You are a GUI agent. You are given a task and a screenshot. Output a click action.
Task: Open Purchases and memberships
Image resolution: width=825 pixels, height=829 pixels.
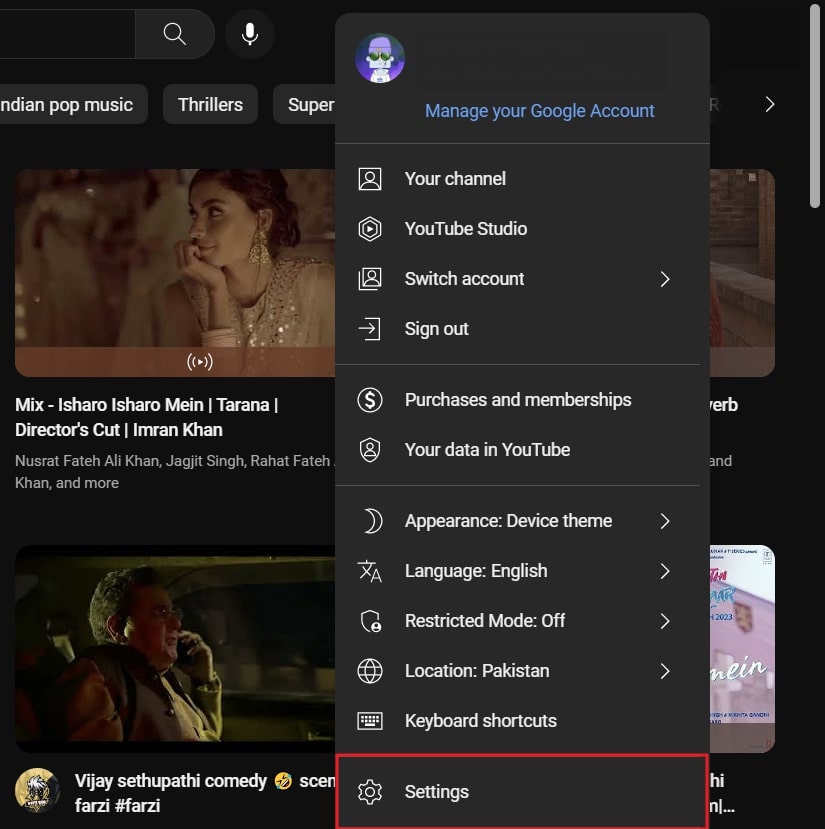pyautogui.click(x=522, y=400)
